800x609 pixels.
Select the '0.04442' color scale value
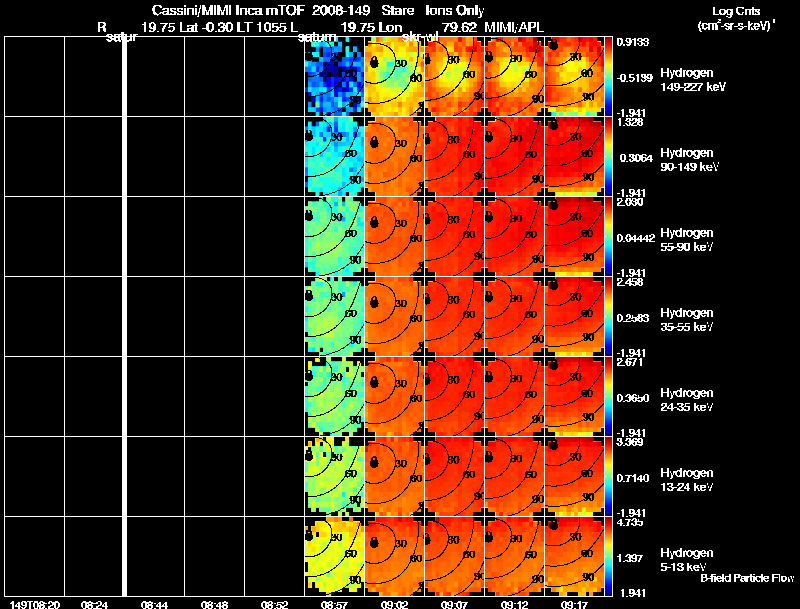pyautogui.click(x=636, y=238)
